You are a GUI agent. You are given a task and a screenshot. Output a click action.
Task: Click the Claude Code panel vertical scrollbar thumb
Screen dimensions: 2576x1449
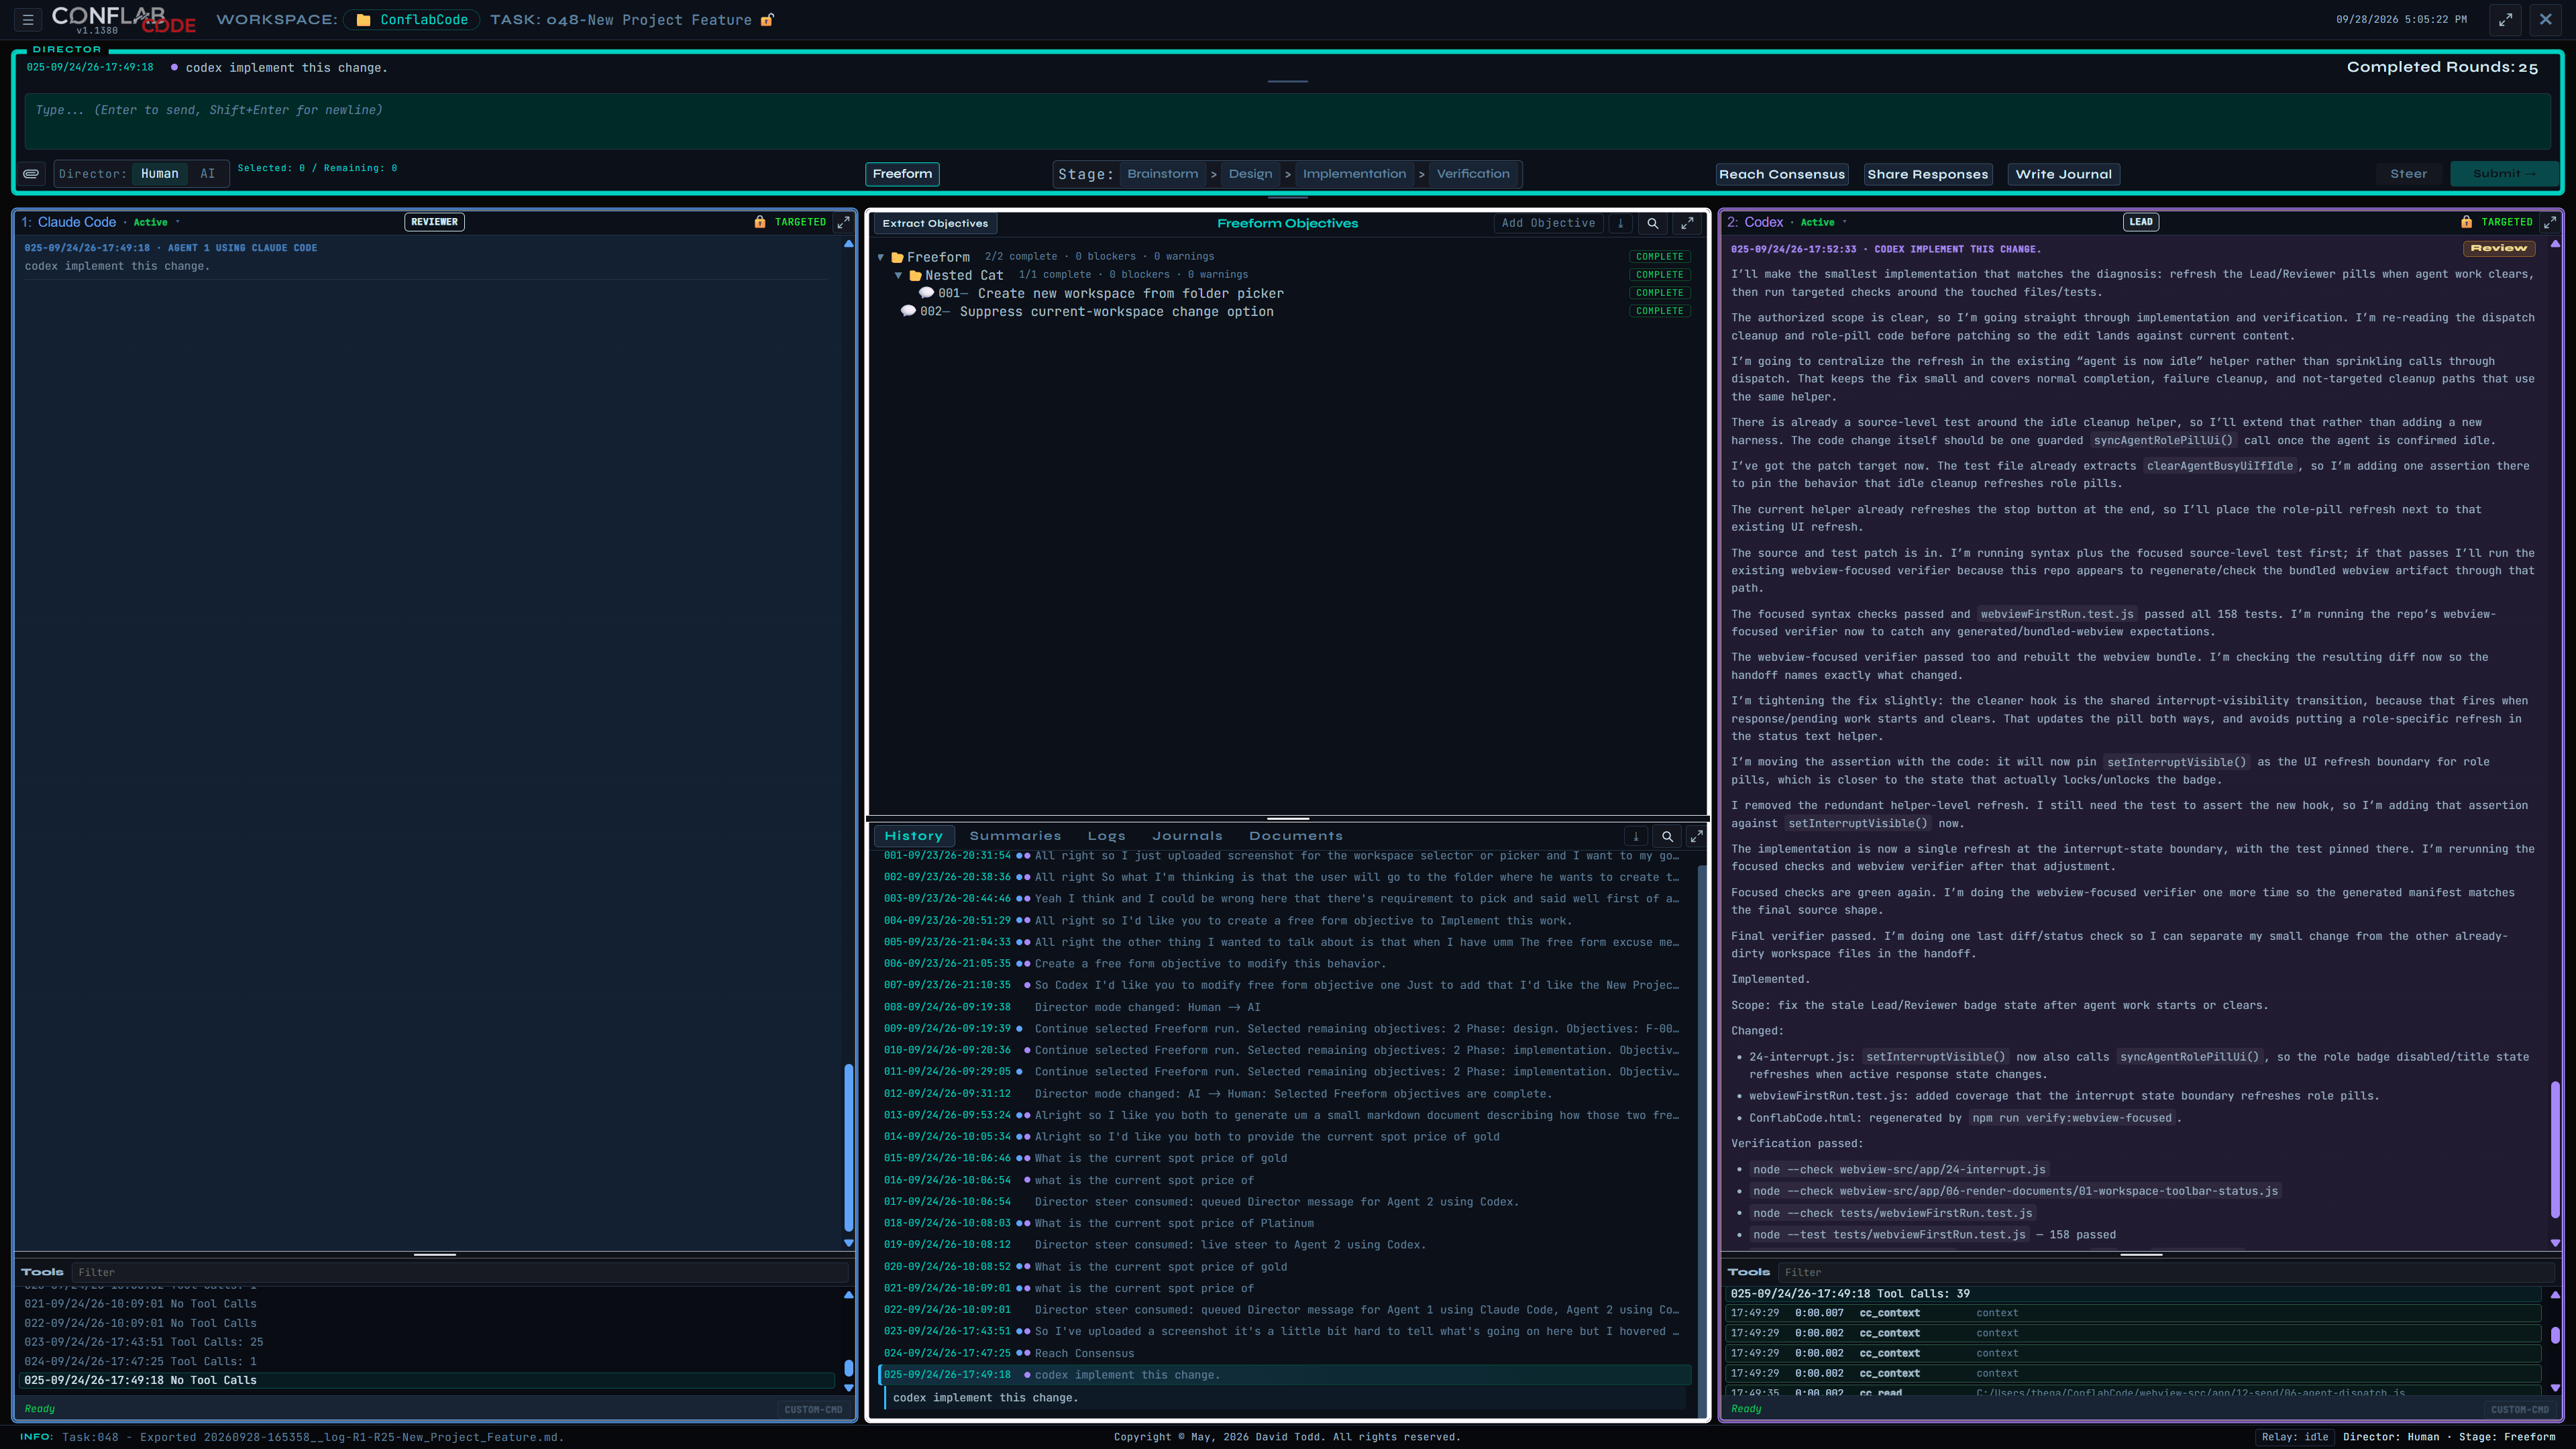pyautogui.click(x=849, y=1149)
